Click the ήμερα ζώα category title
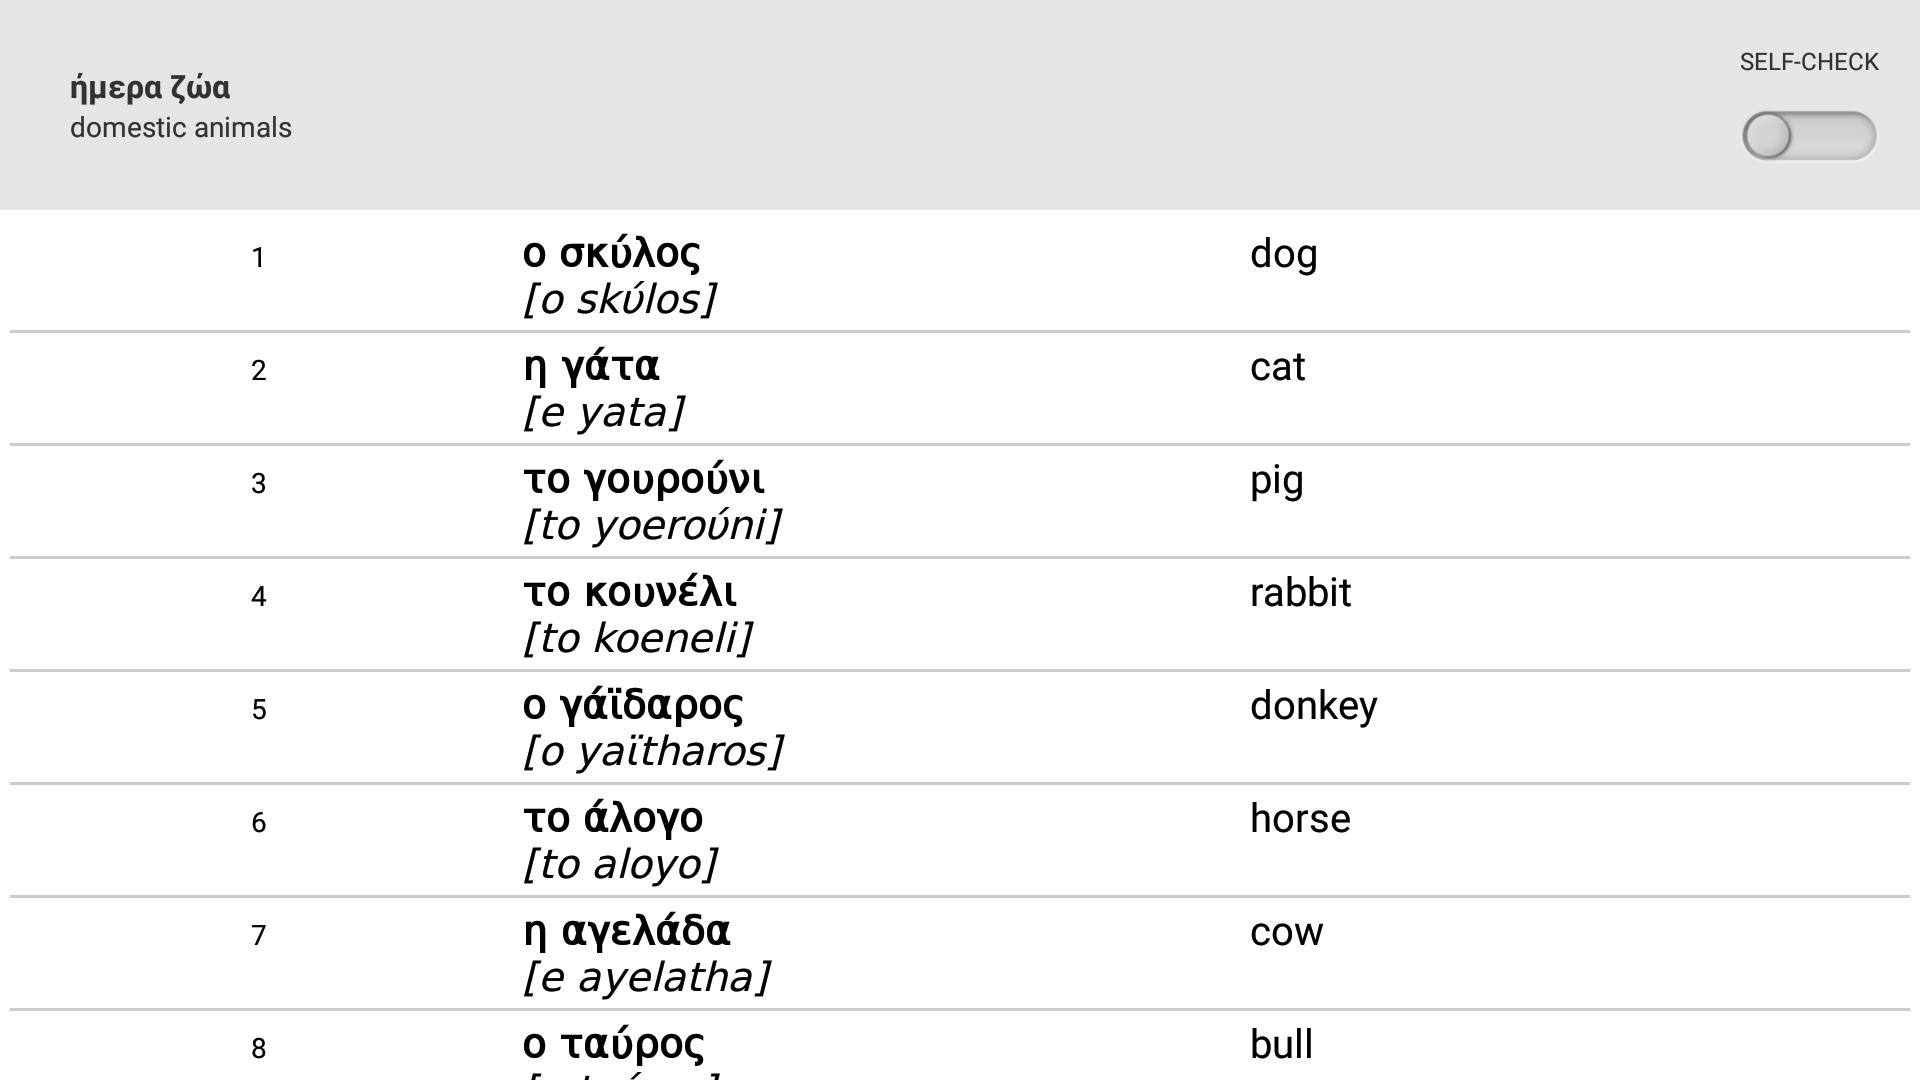This screenshot has height=1080, width=1920. click(150, 88)
